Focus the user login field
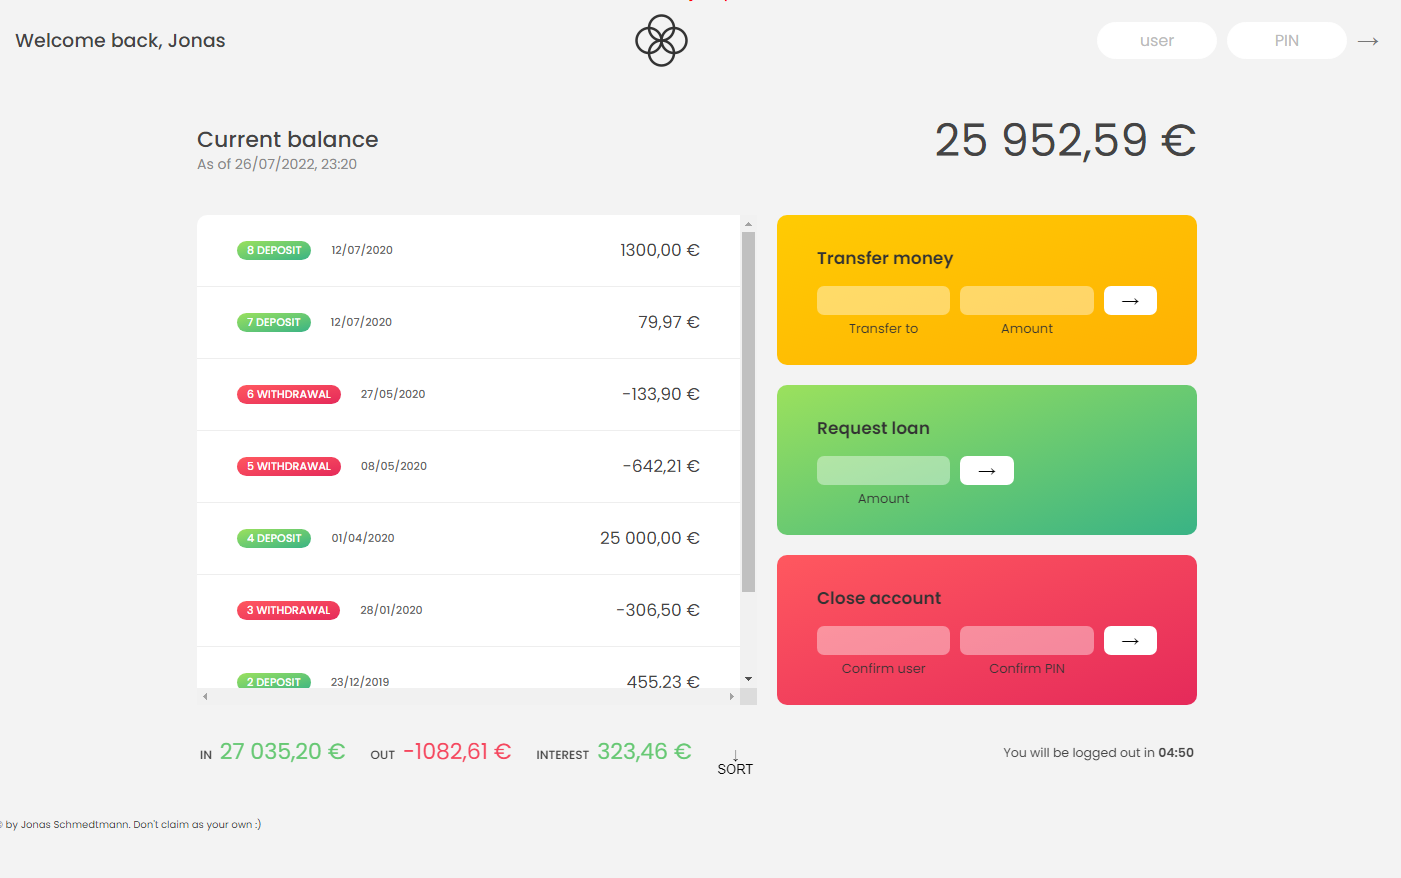 pyautogui.click(x=1157, y=41)
